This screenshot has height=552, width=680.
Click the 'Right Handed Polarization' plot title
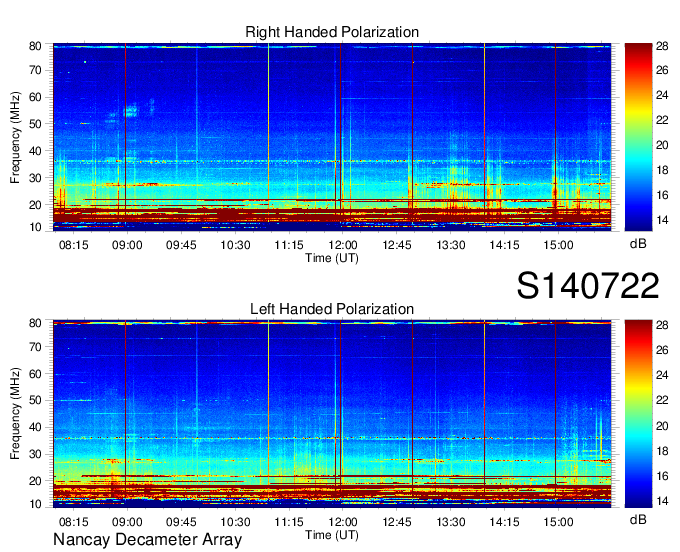(x=332, y=32)
